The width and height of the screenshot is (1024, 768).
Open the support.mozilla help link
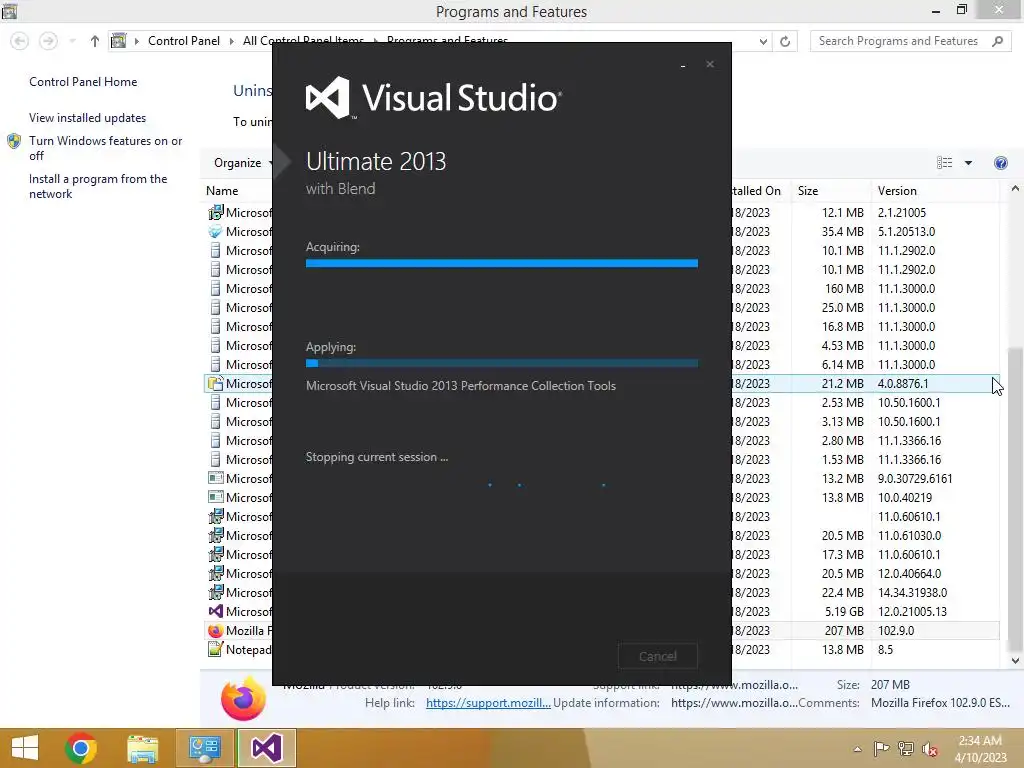click(488, 703)
